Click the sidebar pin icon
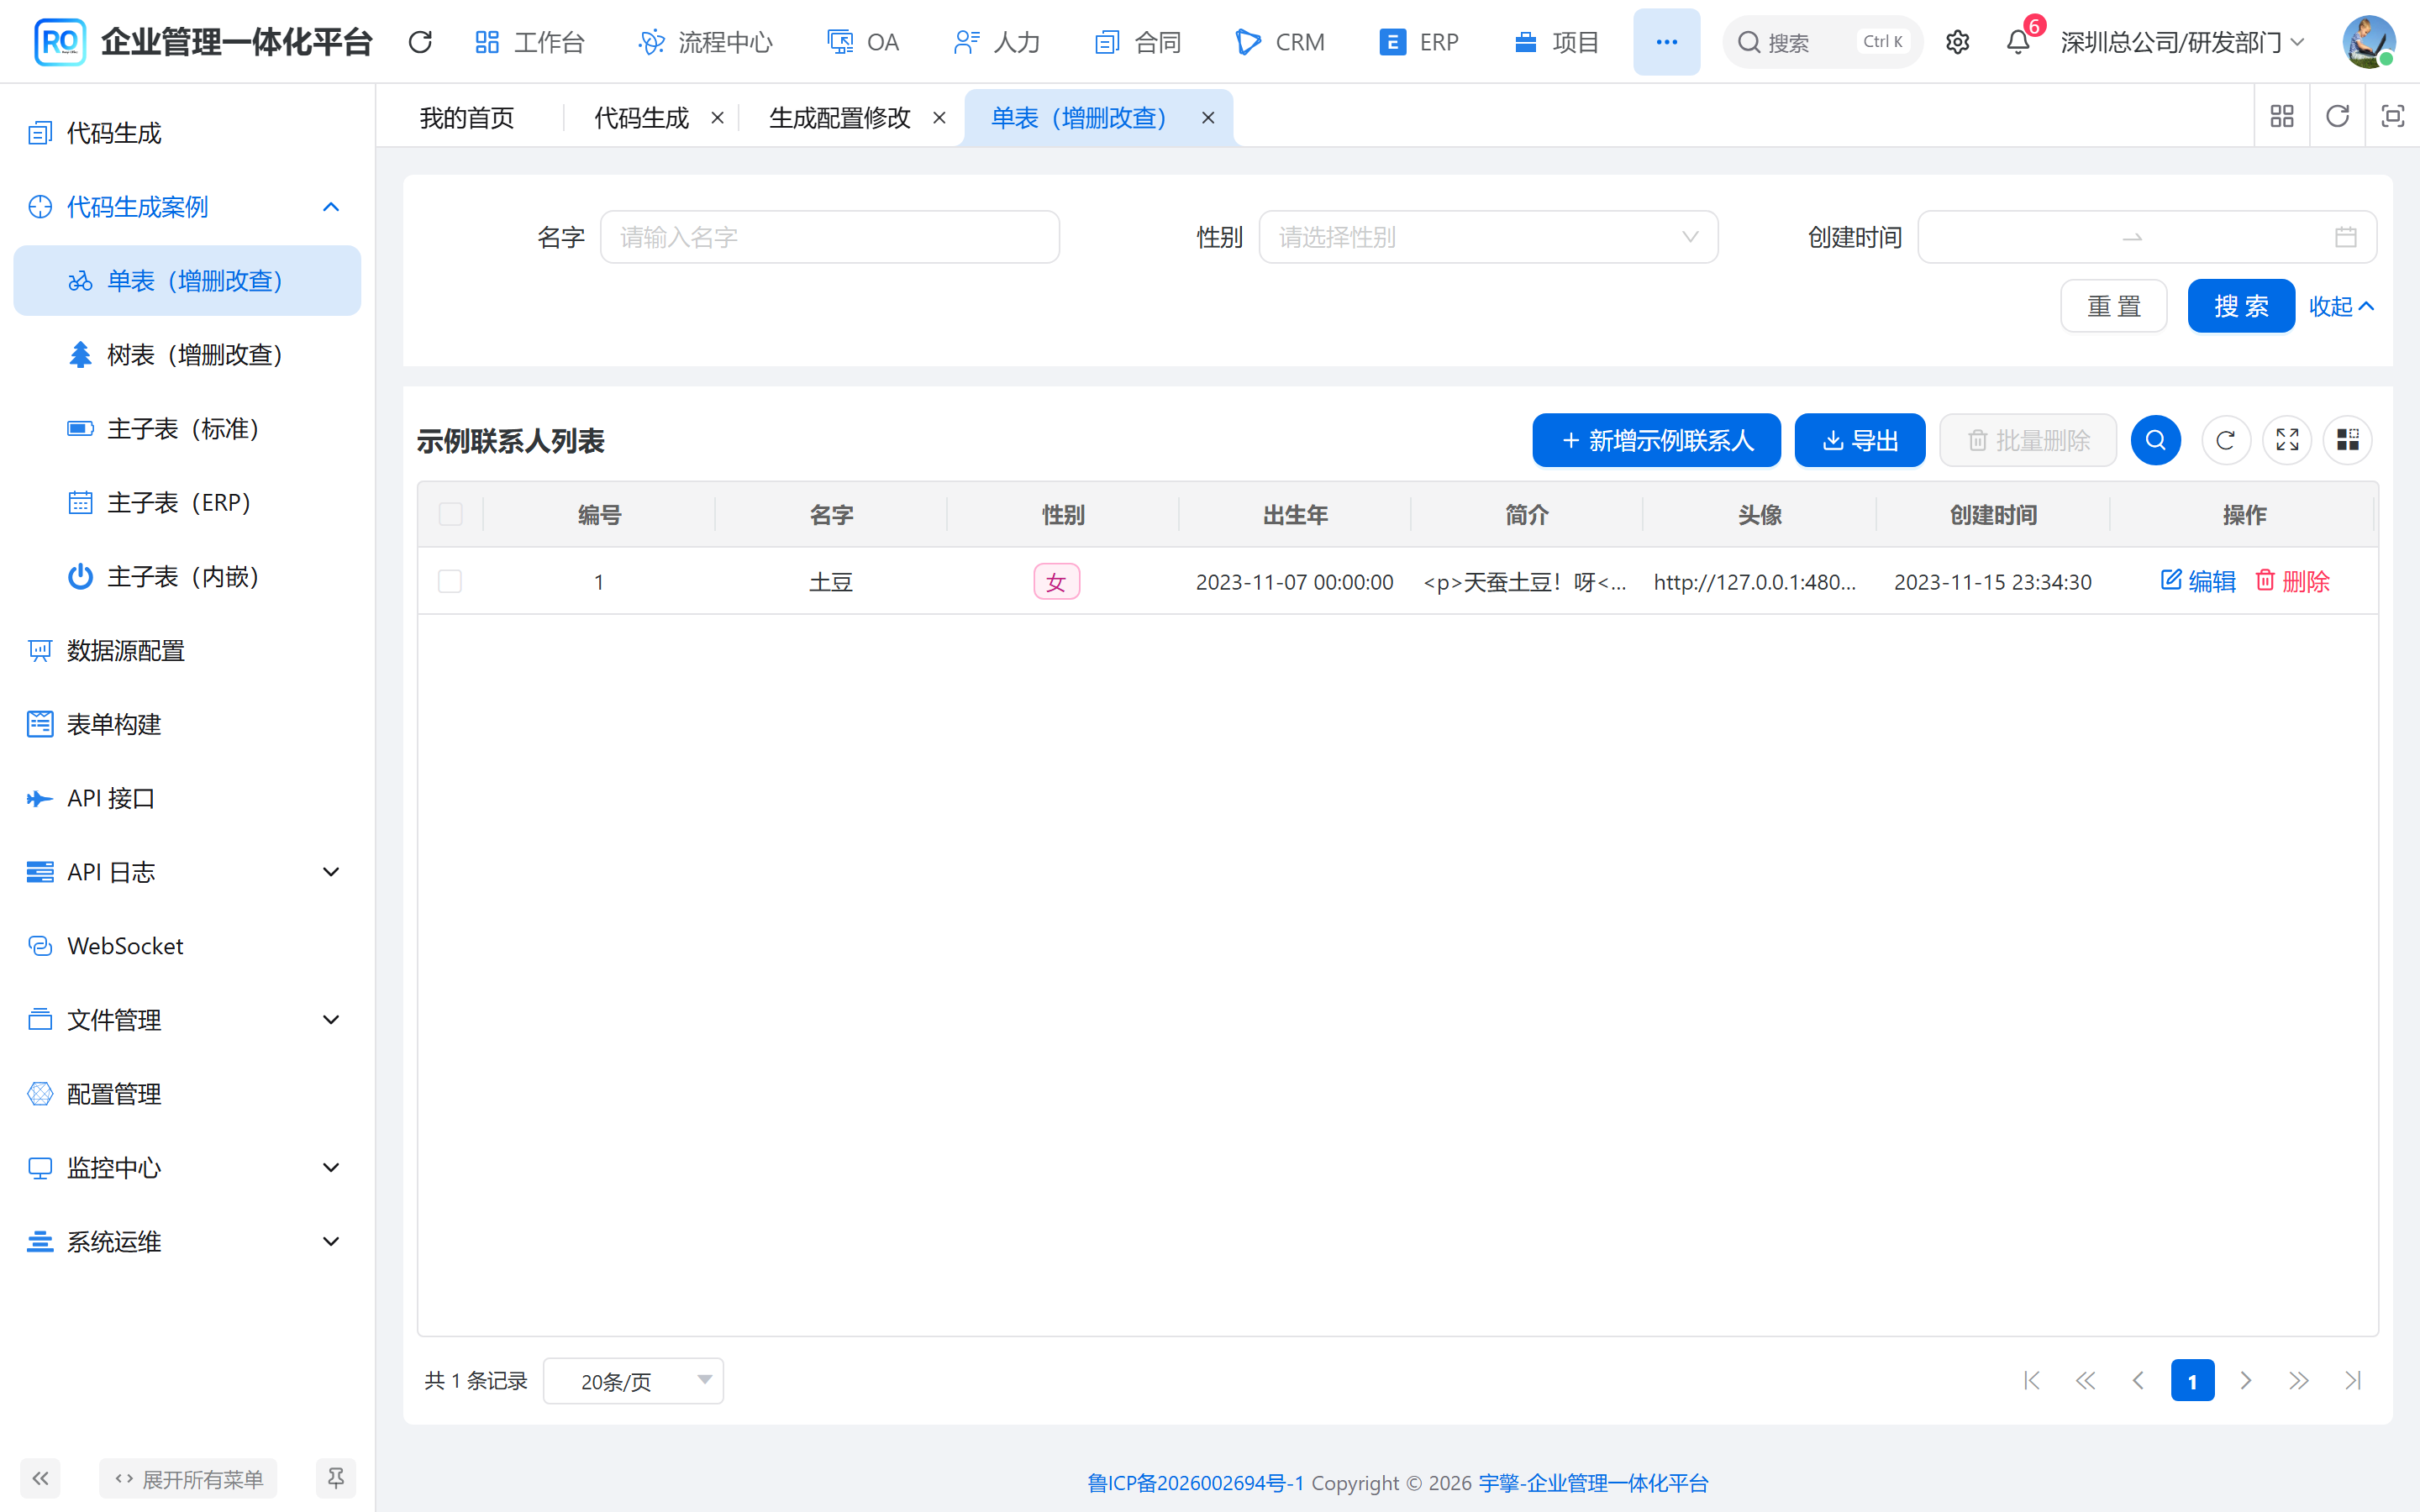 pos(336,1478)
